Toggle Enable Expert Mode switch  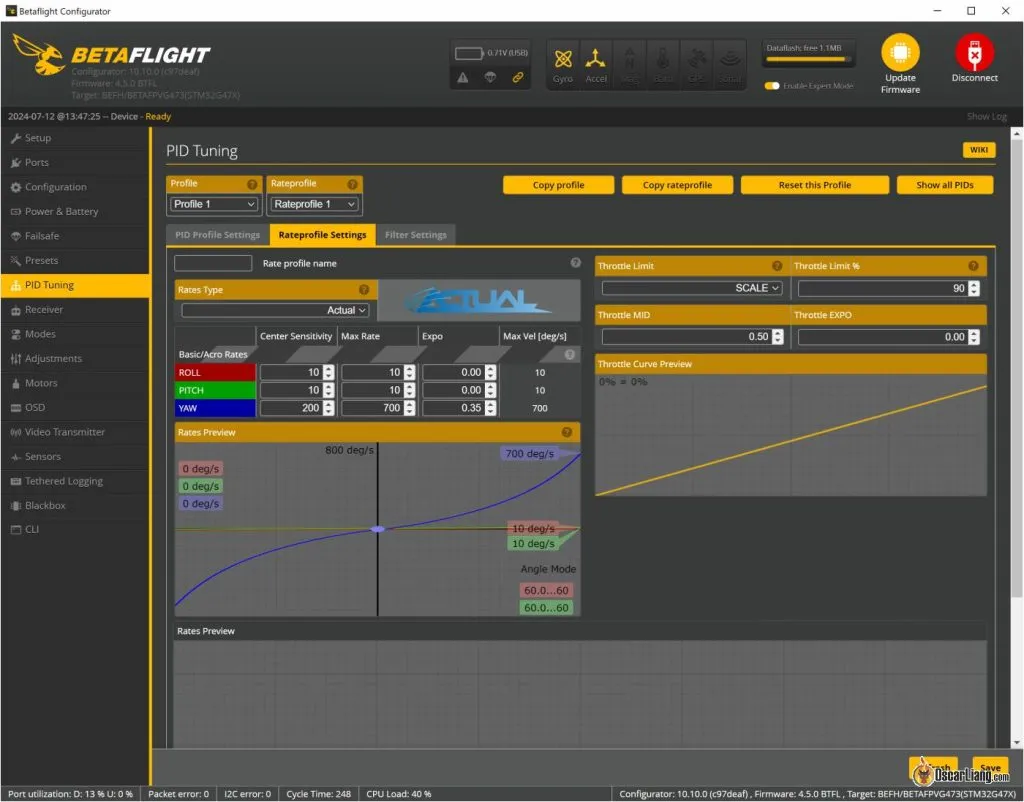click(x=772, y=86)
